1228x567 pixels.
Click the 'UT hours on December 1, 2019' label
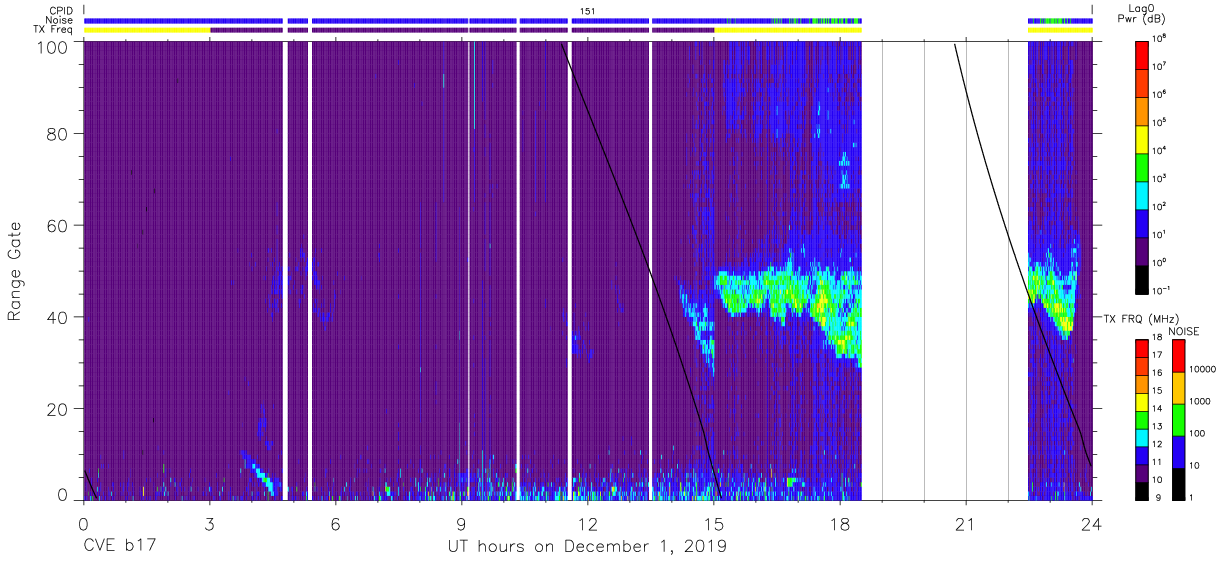(587, 547)
